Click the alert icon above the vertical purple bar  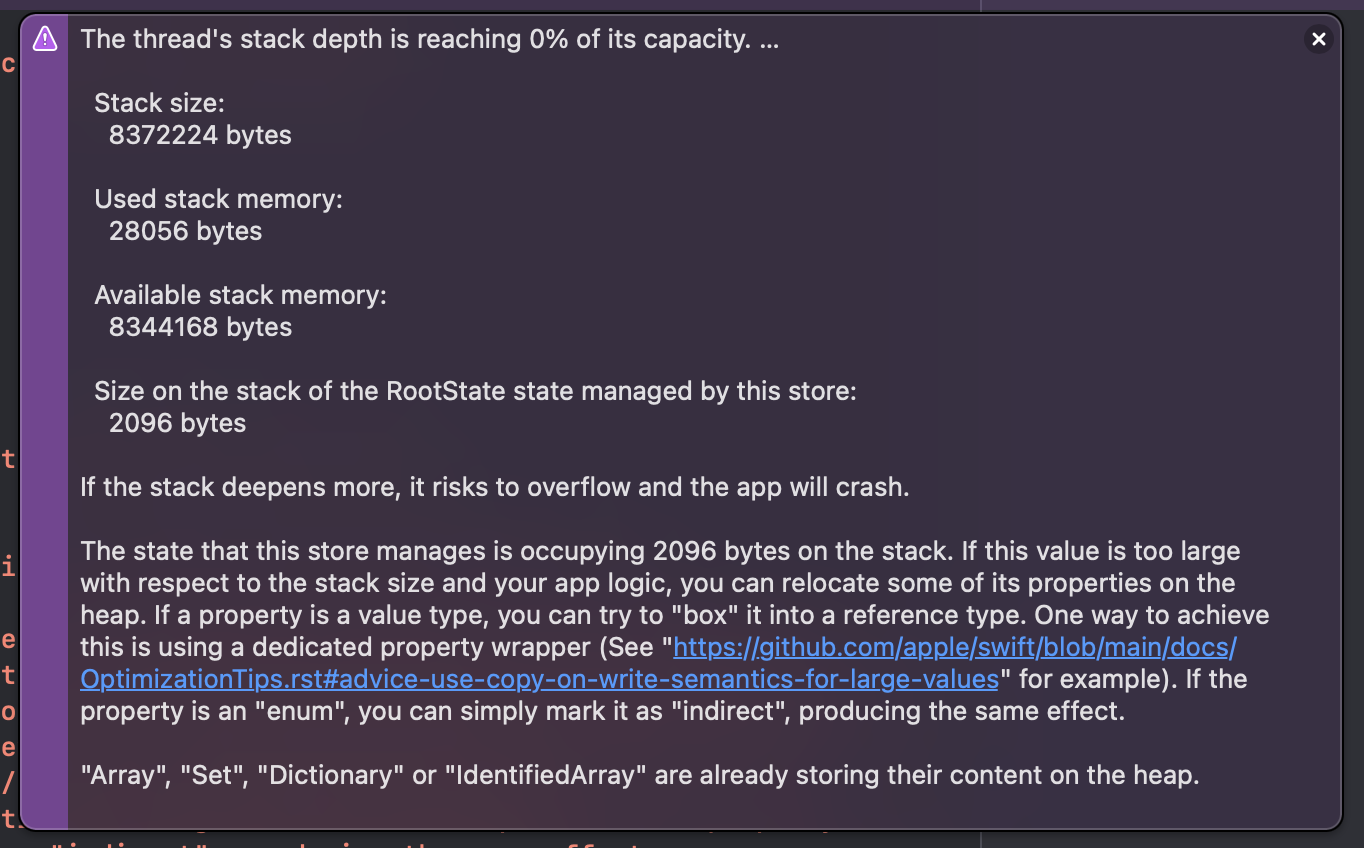click(45, 39)
